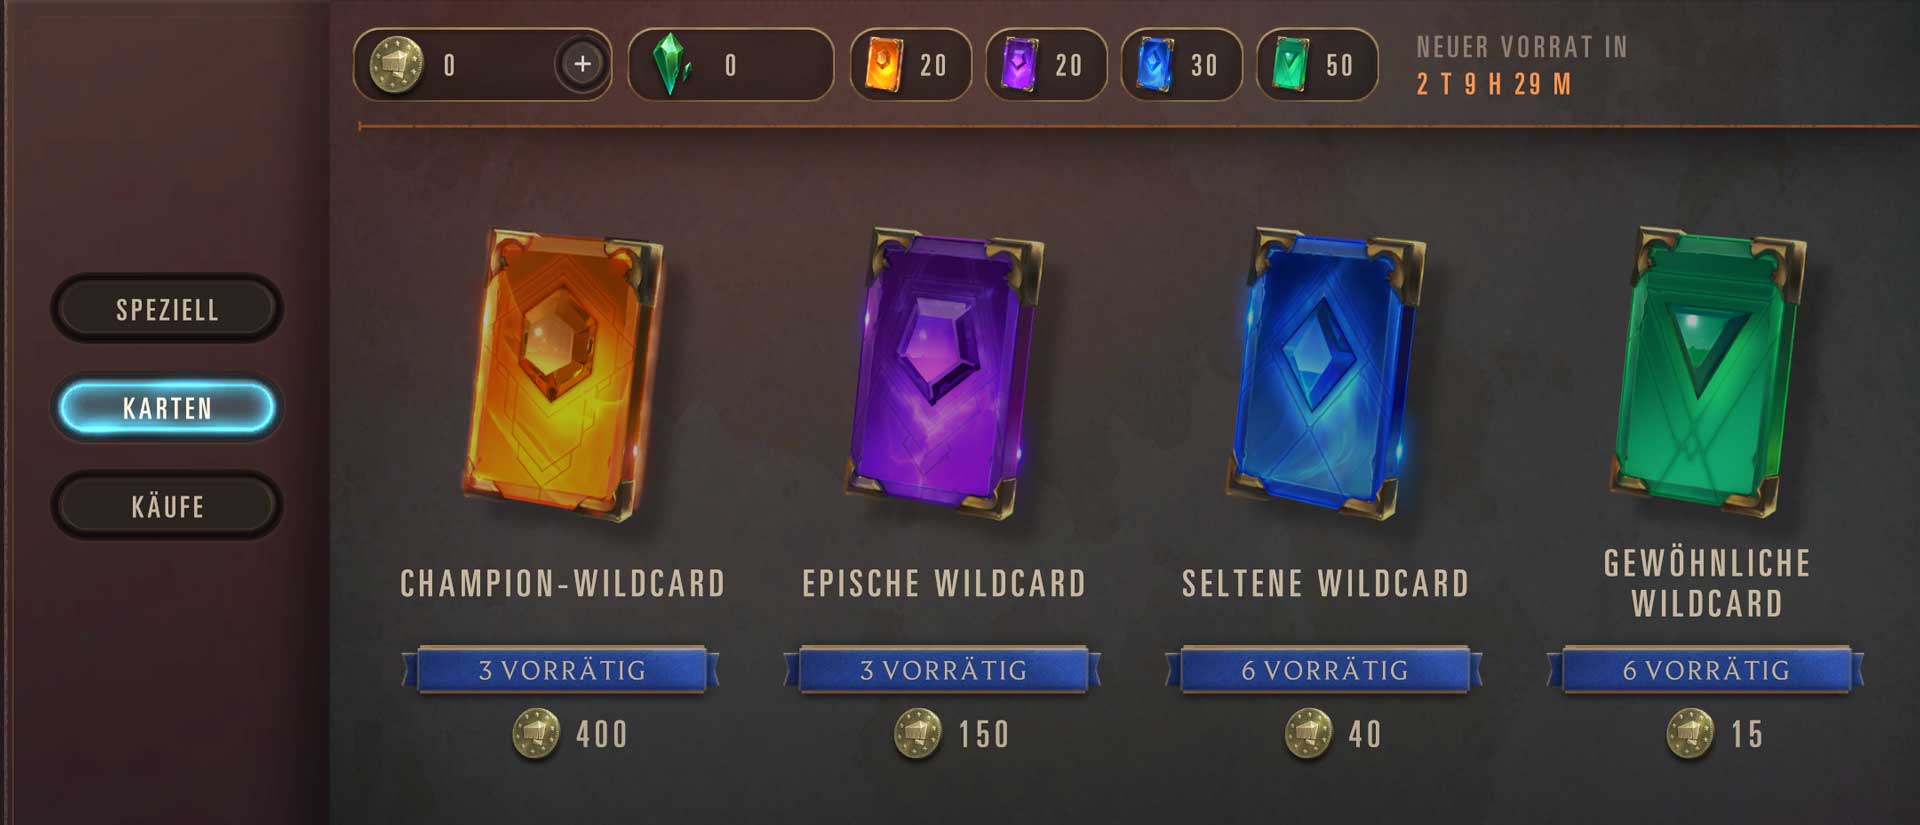Click the Champion-Wildcard 3 Vorrätig banner
1920x825 pixels.
click(x=561, y=670)
